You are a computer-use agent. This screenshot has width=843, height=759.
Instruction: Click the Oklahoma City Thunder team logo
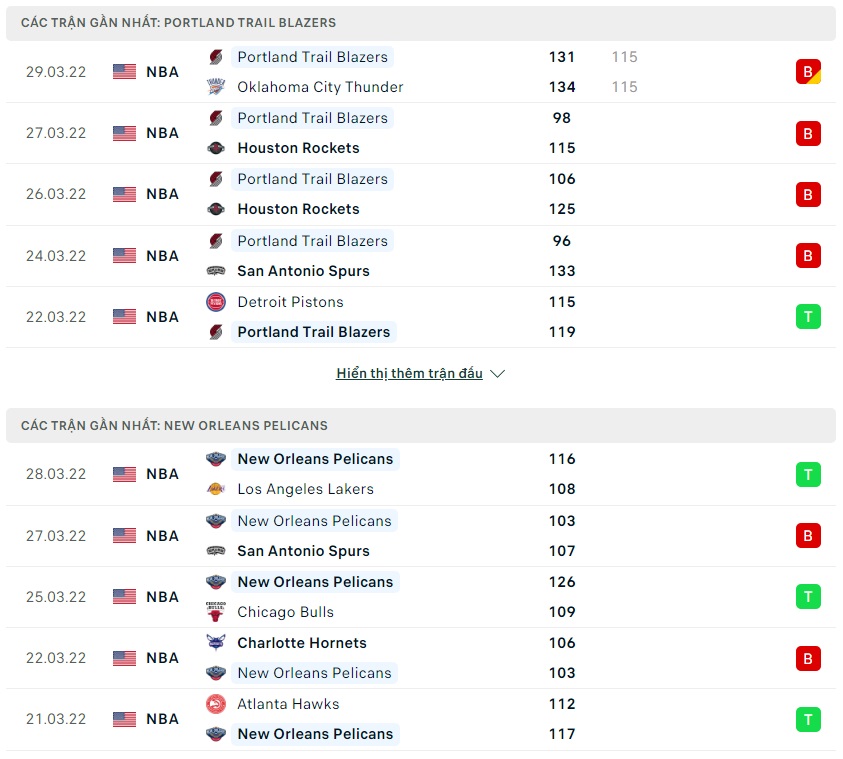click(216, 87)
